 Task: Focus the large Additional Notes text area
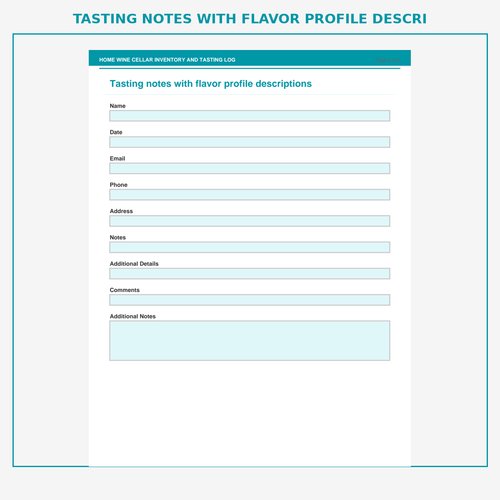point(249,341)
